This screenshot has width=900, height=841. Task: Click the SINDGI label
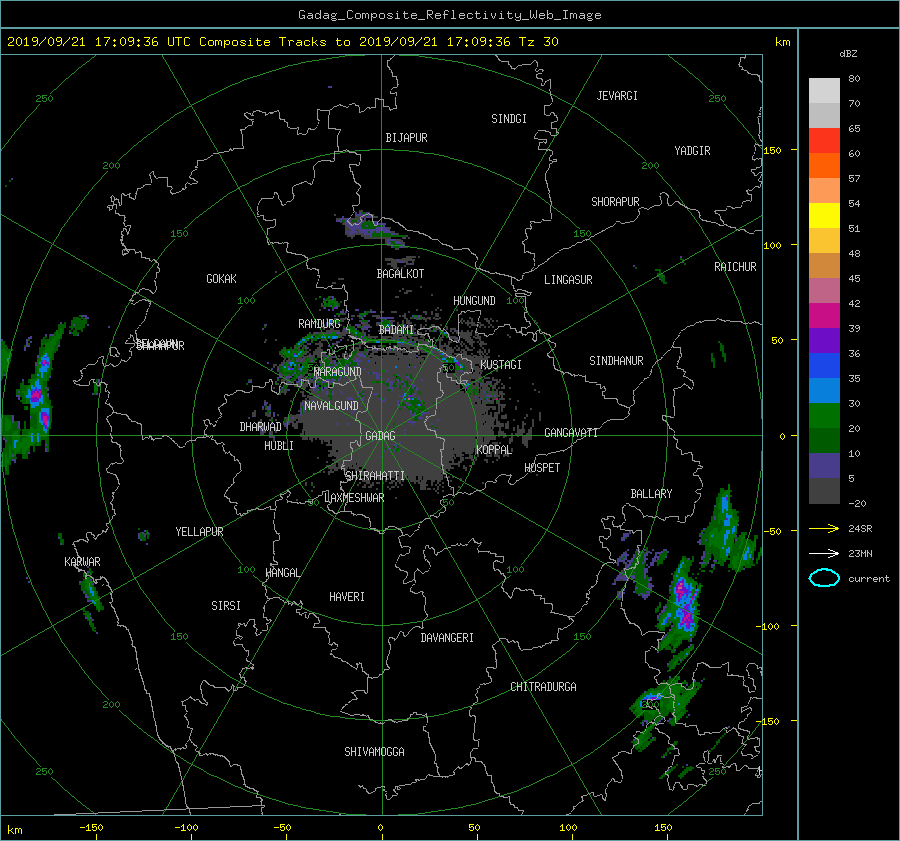point(509,119)
